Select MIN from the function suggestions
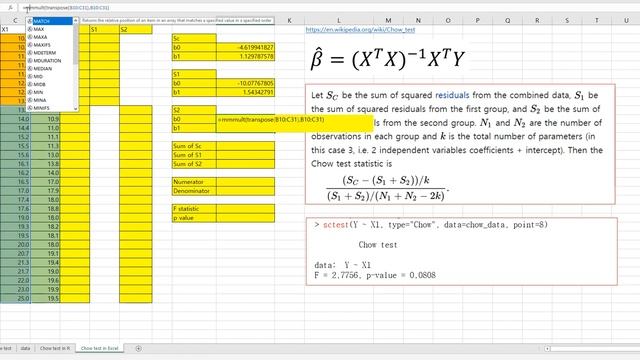Screen dimensions: 640x360 [x=38, y=92]
